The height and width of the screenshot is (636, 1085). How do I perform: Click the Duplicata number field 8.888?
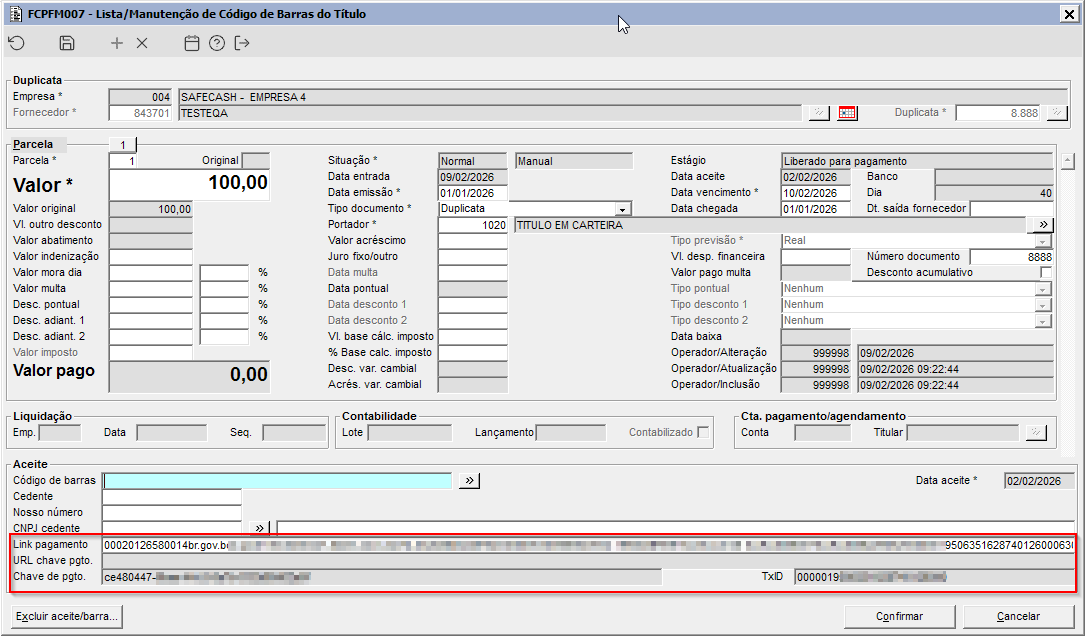[x=998, y=113]
